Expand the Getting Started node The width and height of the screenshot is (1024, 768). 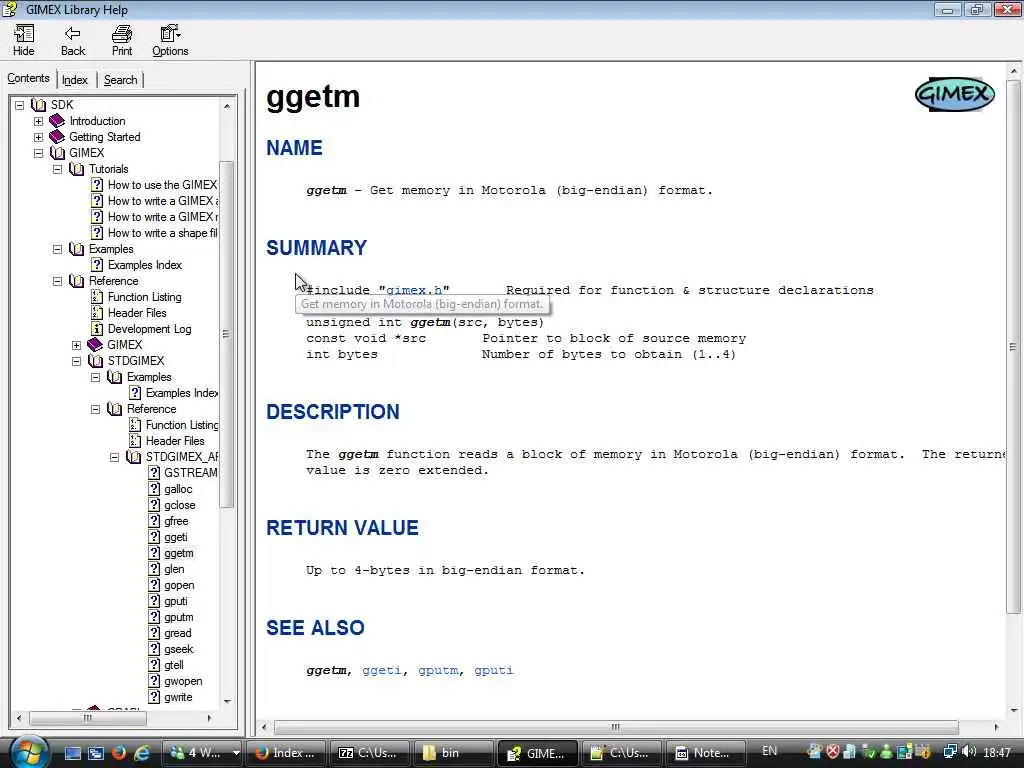tap(39, 137)
